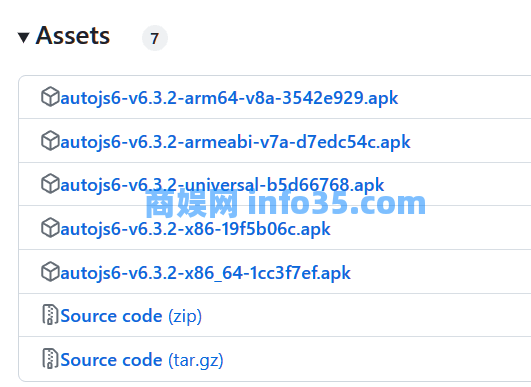The height and width of the screenshot is (387, 531).
Task: Download autojs6-v6.3.2-x86_64-1cc3f7ef.apk
Action: 206,273
